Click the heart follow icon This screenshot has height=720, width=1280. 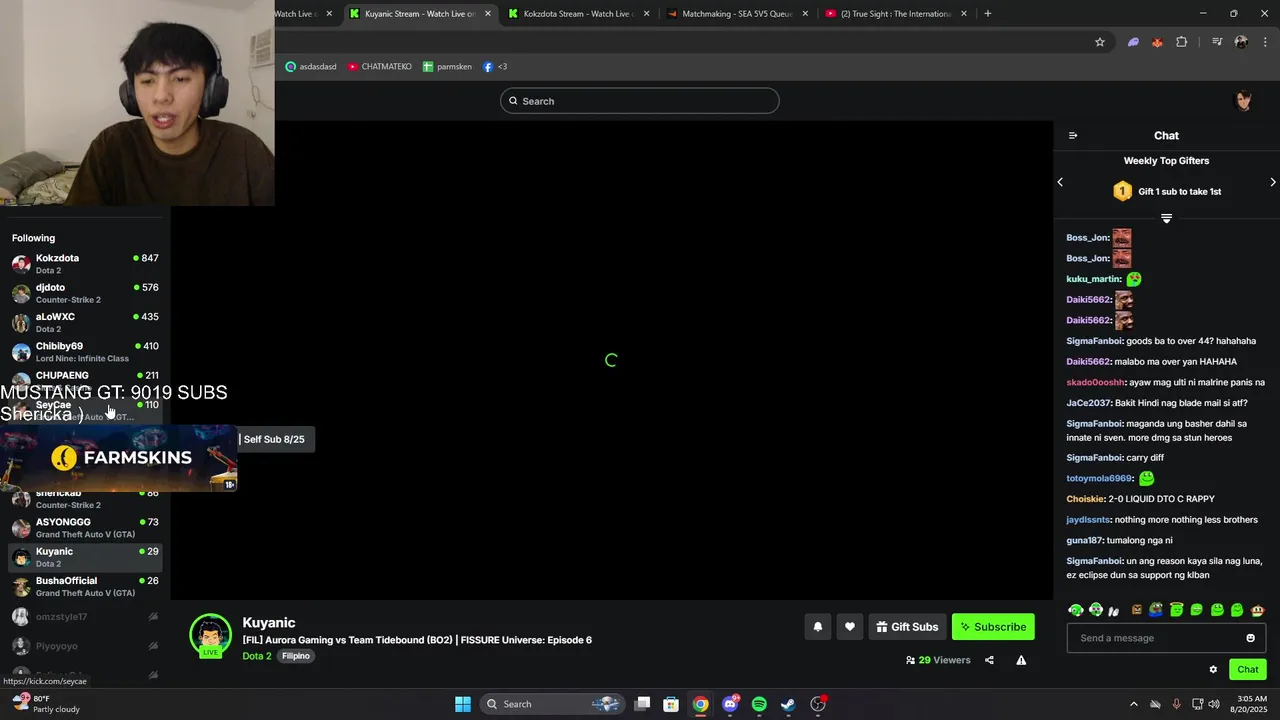tap(850, 627)
